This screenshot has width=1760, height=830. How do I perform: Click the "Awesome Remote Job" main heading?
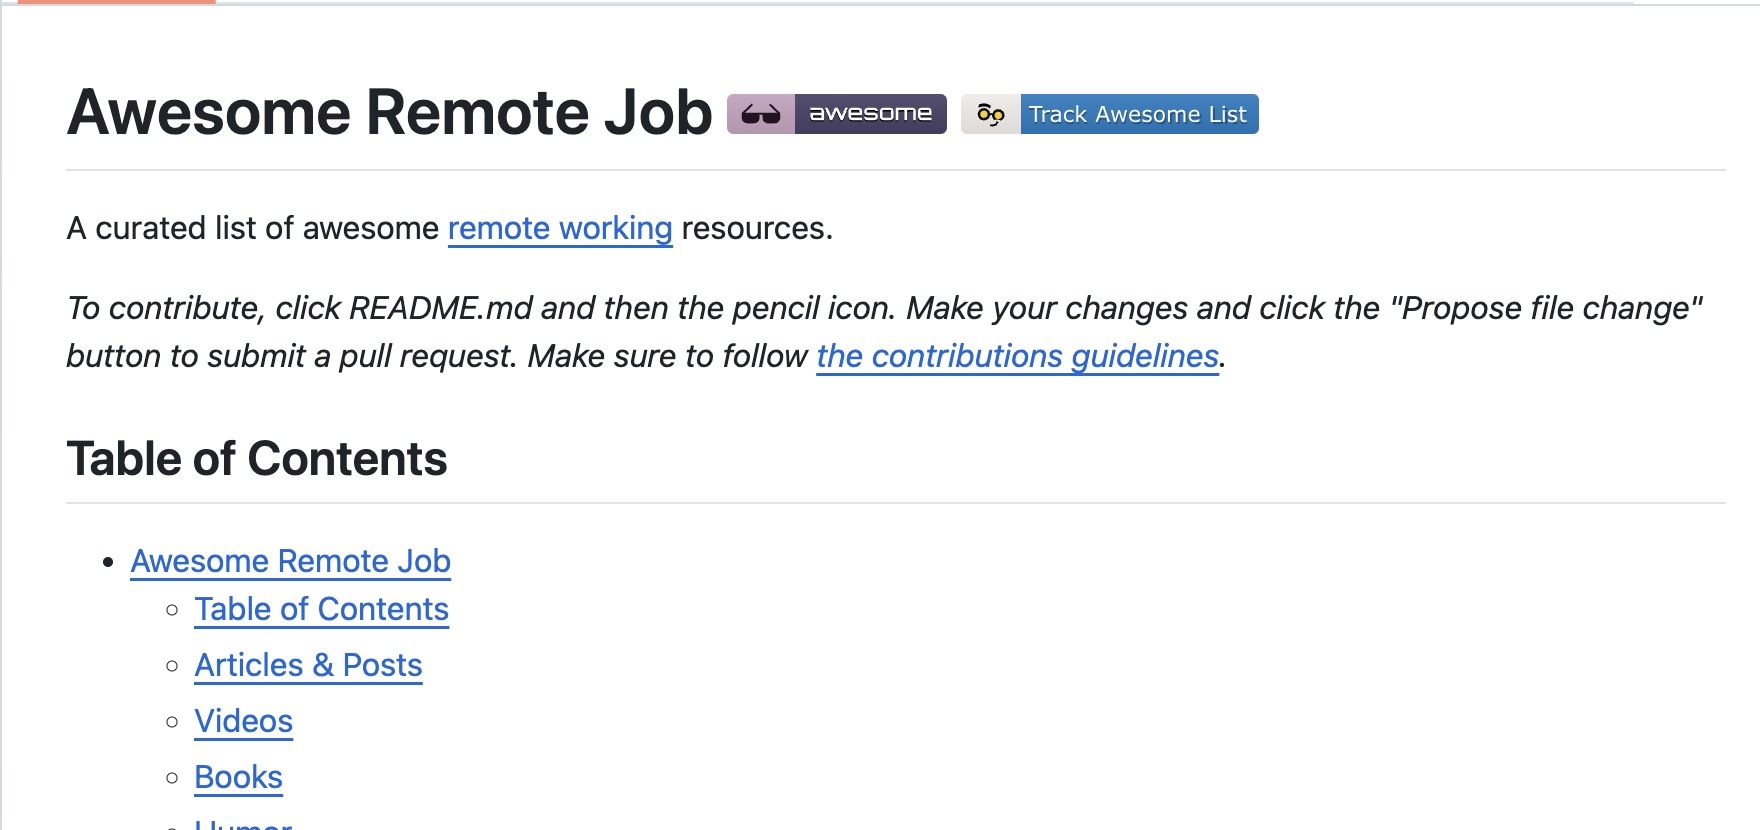coord(390,112)
